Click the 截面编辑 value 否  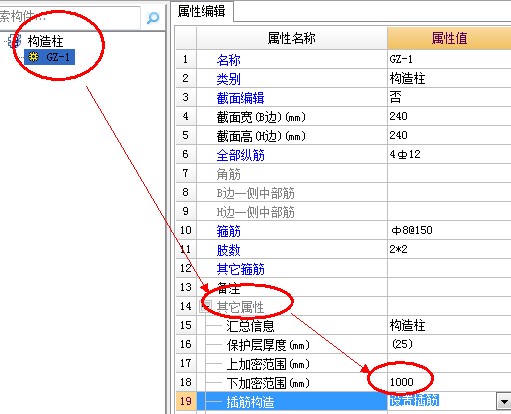click(395, 97)
